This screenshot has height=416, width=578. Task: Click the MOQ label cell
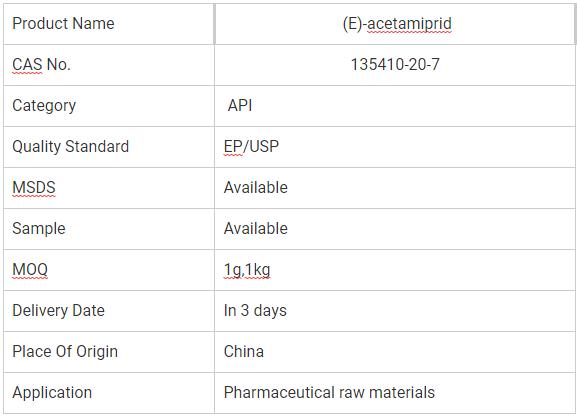click(x=109, y=270)
